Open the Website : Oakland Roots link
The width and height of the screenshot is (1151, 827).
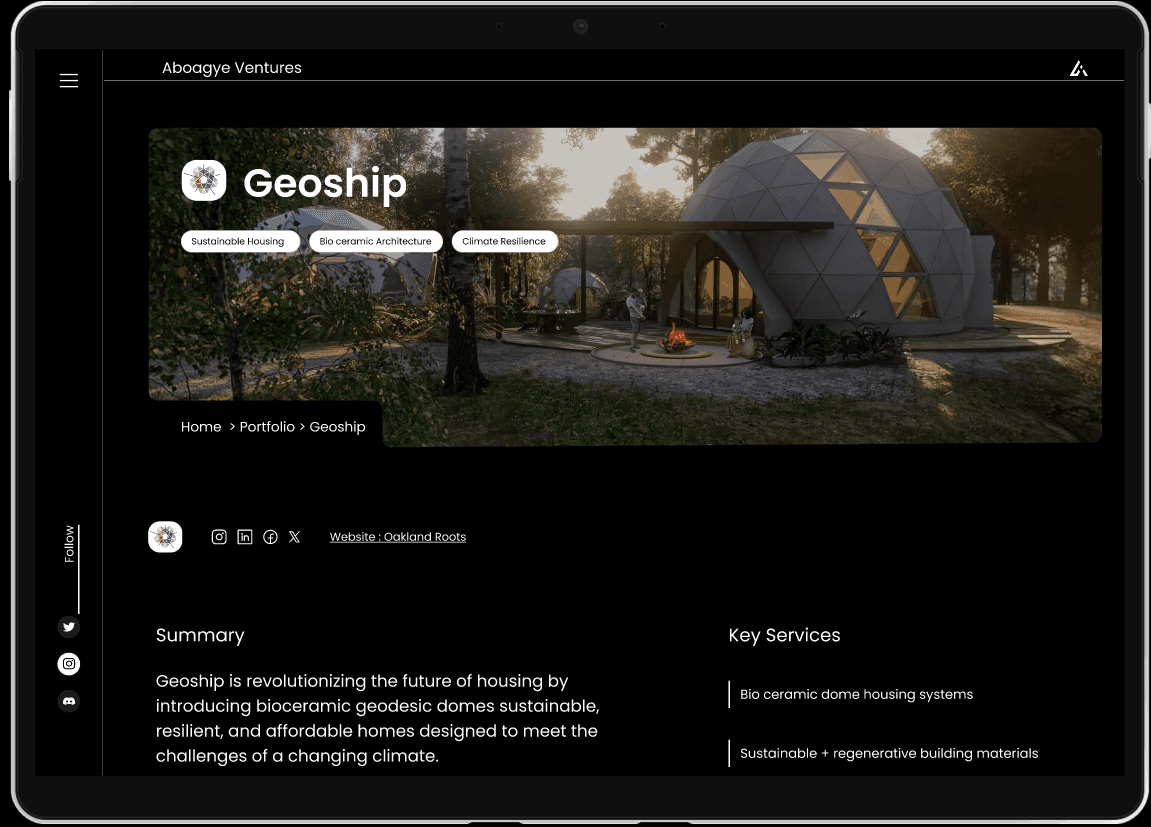[398, 537]
